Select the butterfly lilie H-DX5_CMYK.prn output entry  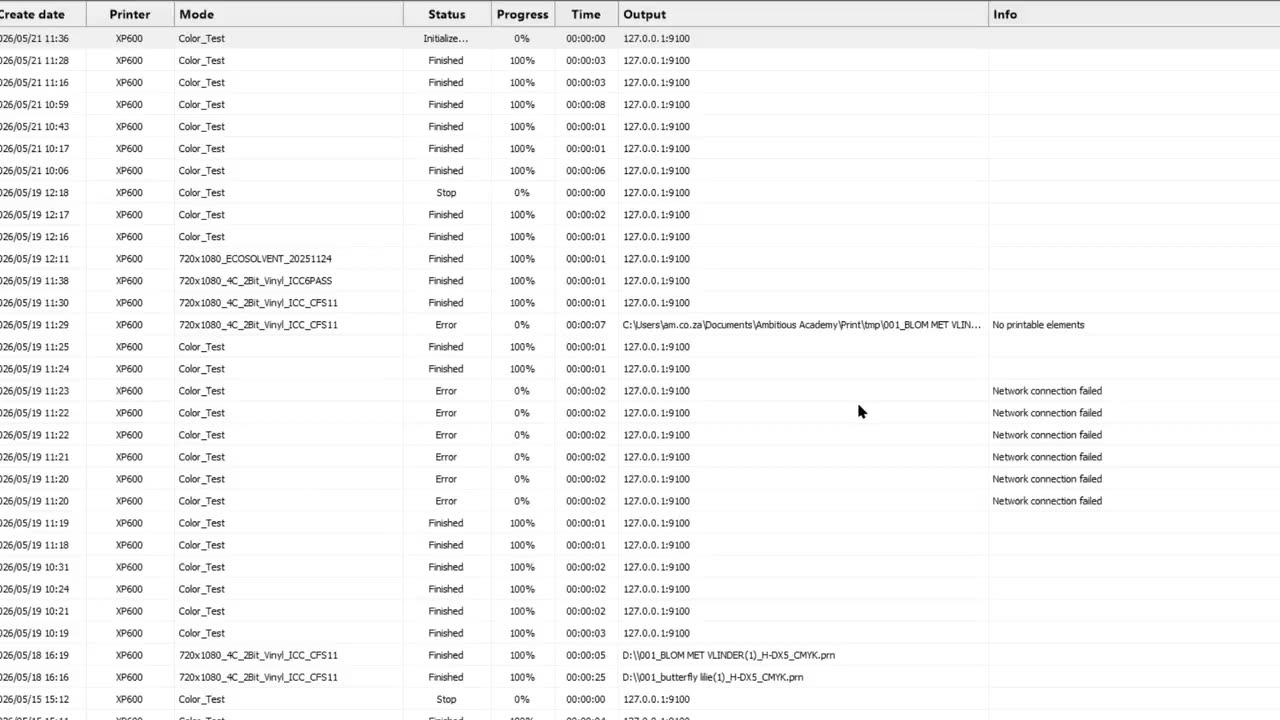click(713, 677)
